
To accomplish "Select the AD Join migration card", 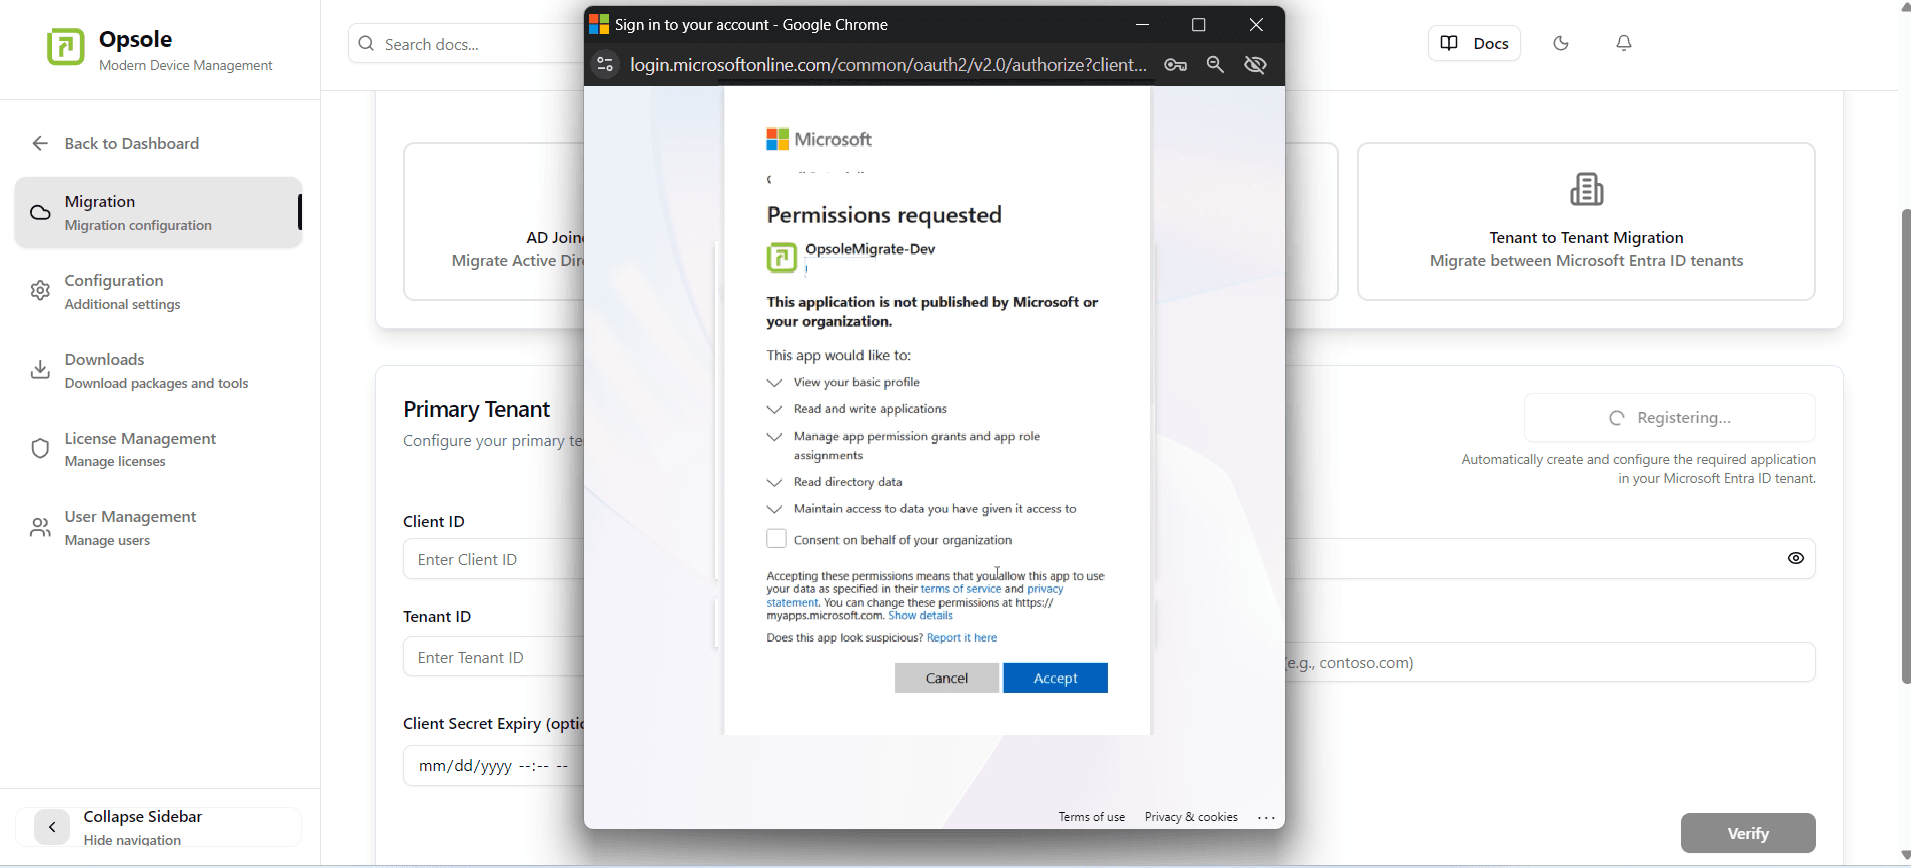I will point(494,221).
